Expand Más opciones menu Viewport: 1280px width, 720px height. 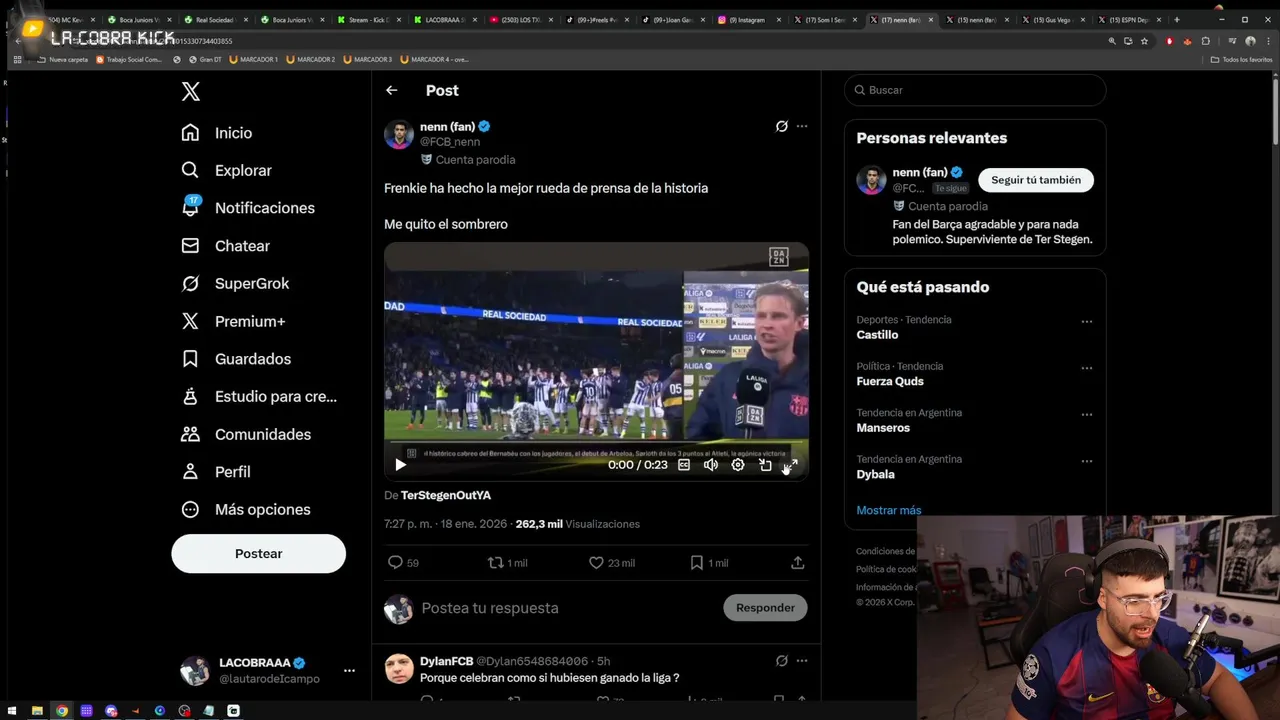point(245,509)
